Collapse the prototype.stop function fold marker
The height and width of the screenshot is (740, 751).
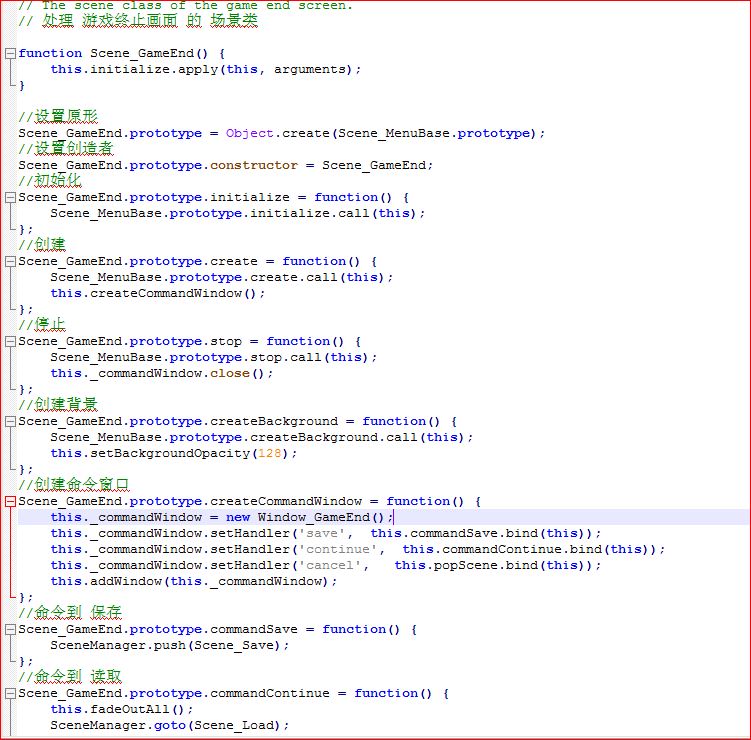(10, 342)
